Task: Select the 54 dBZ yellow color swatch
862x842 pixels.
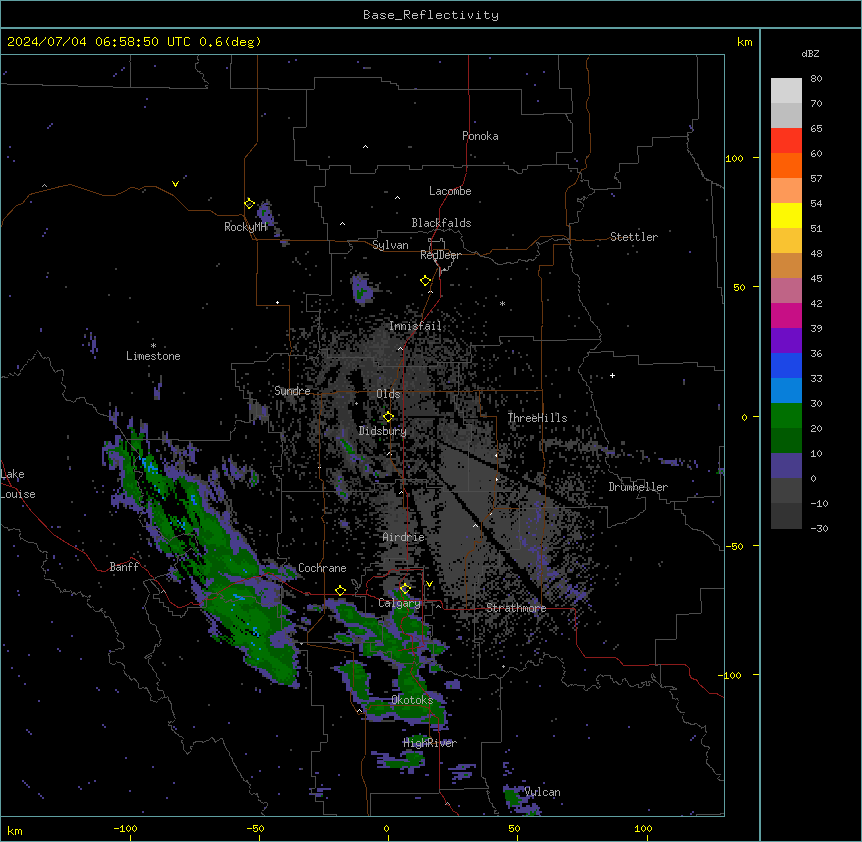Action: 786,215
